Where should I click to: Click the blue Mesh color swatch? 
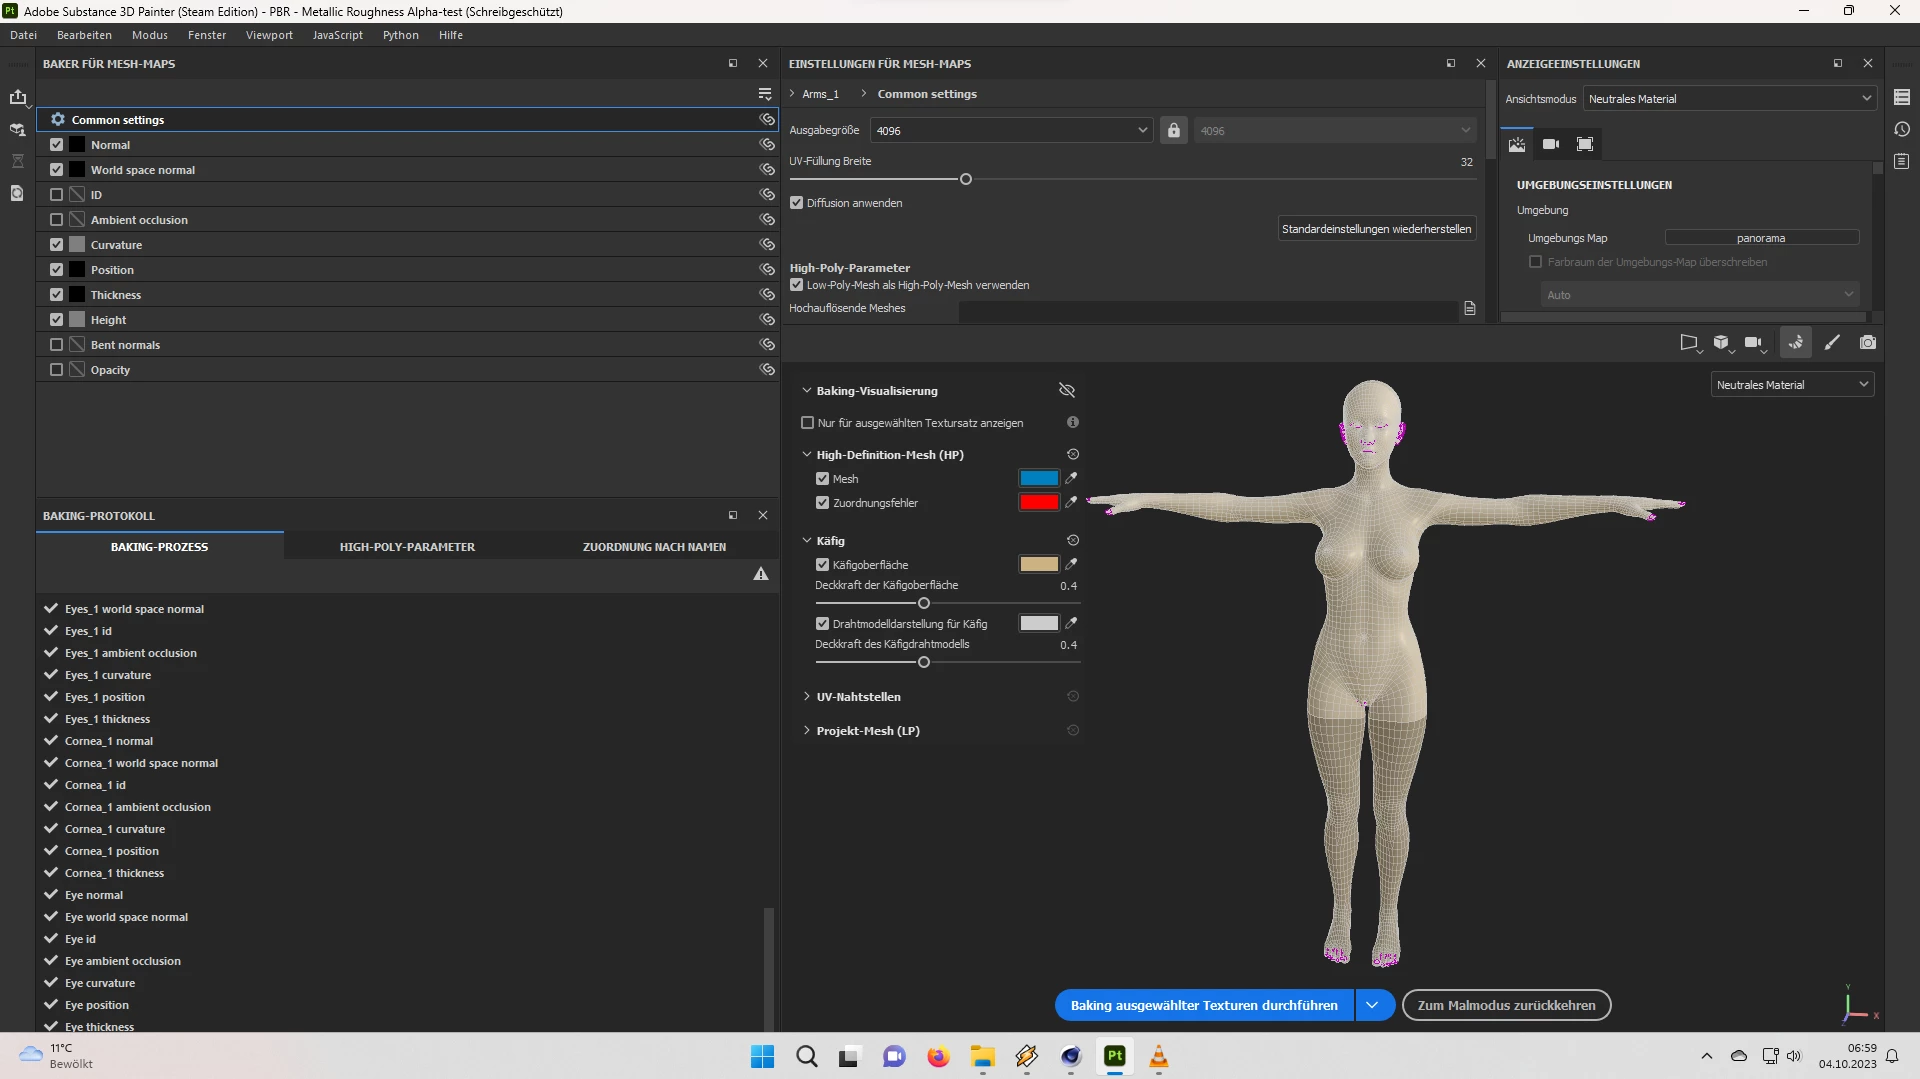(1038, 478)
